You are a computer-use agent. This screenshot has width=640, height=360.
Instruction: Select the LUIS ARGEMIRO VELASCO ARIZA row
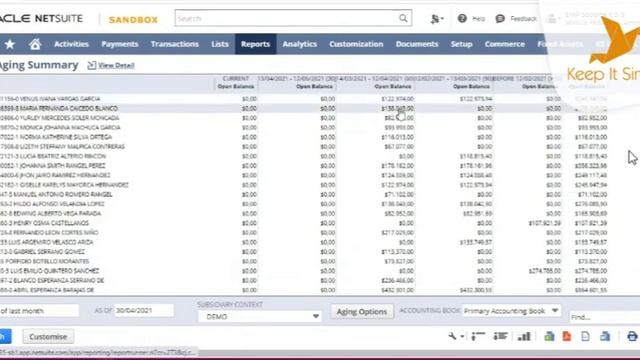[x=304, y=242]
